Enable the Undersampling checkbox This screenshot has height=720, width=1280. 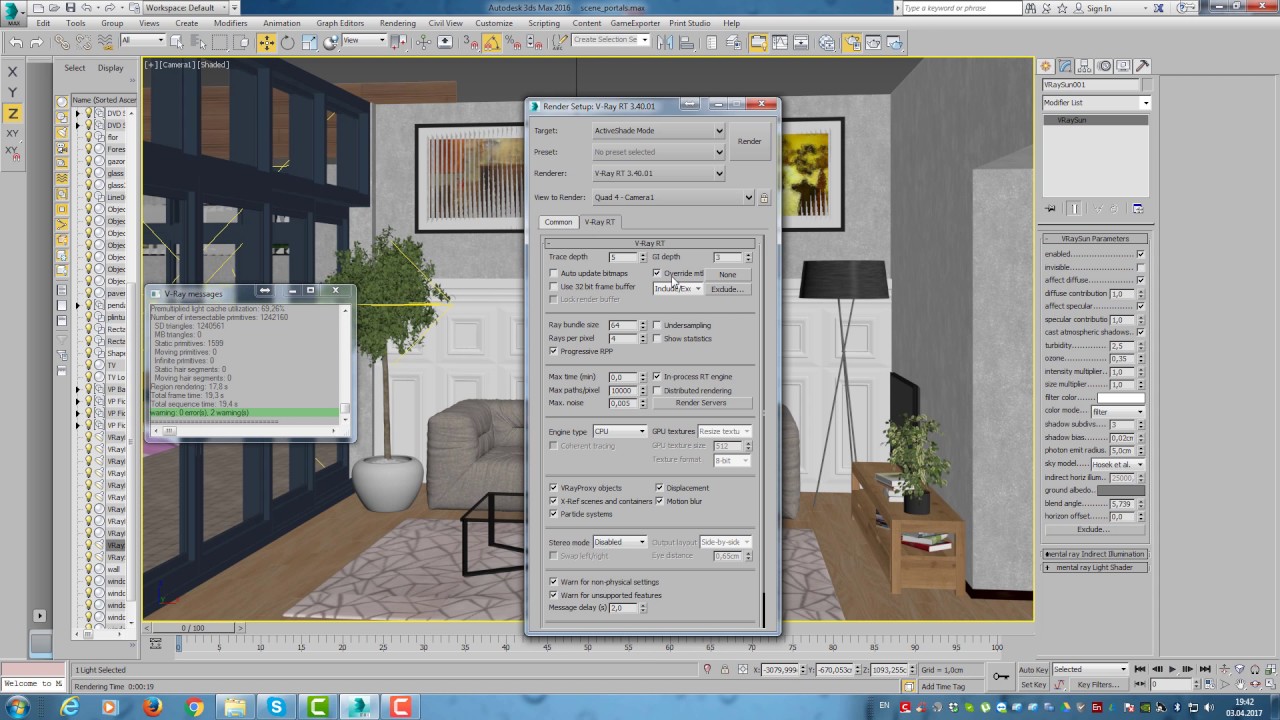657,325
